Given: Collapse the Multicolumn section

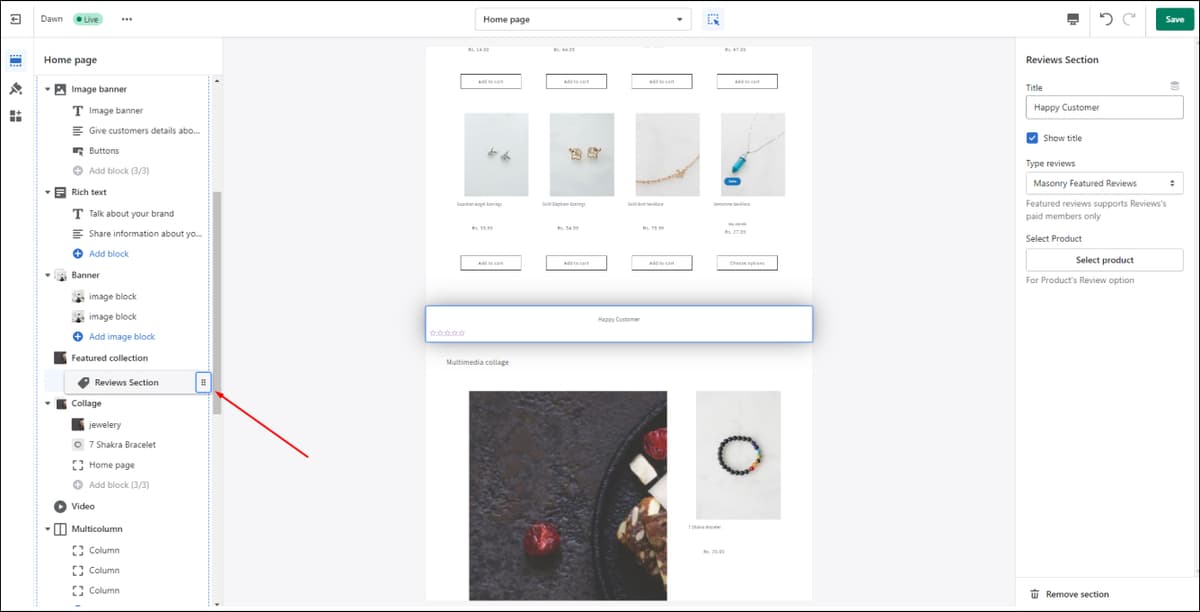Looking at the screenshot, I should (x=47, y=529).
